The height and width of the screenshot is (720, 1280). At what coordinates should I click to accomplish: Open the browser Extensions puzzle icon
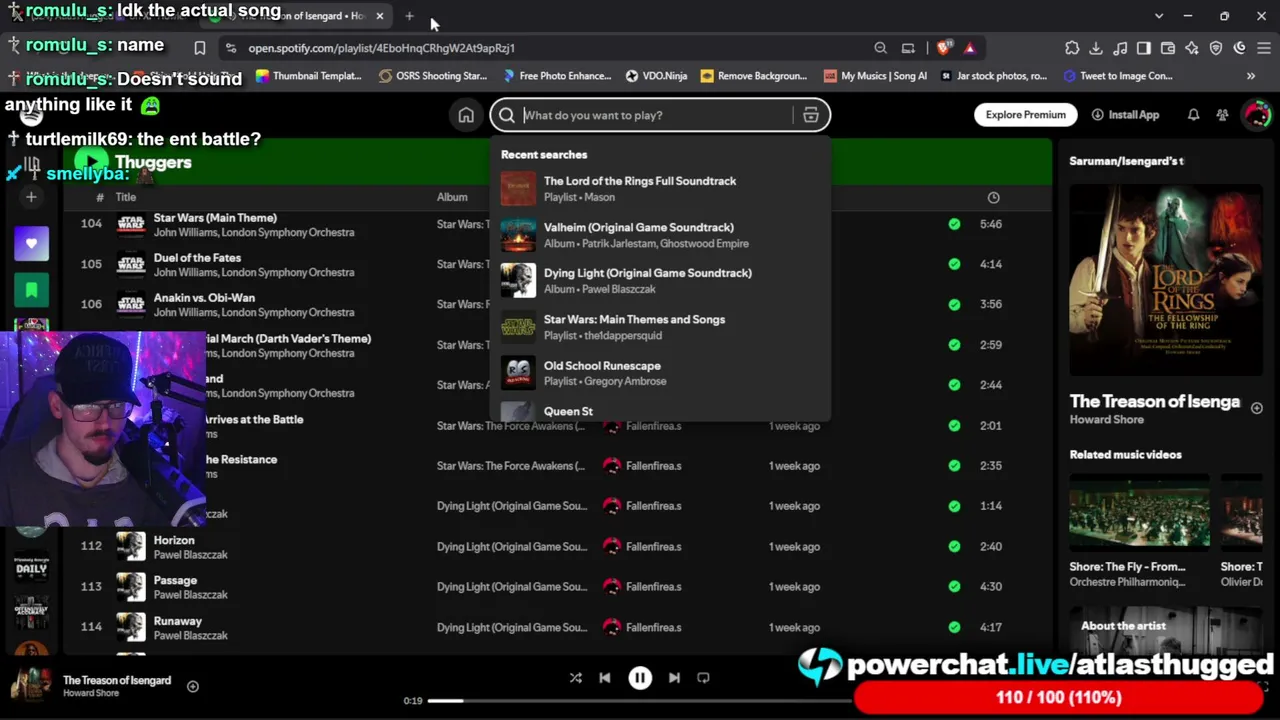pyautogui.click(x=1072, y=48)
